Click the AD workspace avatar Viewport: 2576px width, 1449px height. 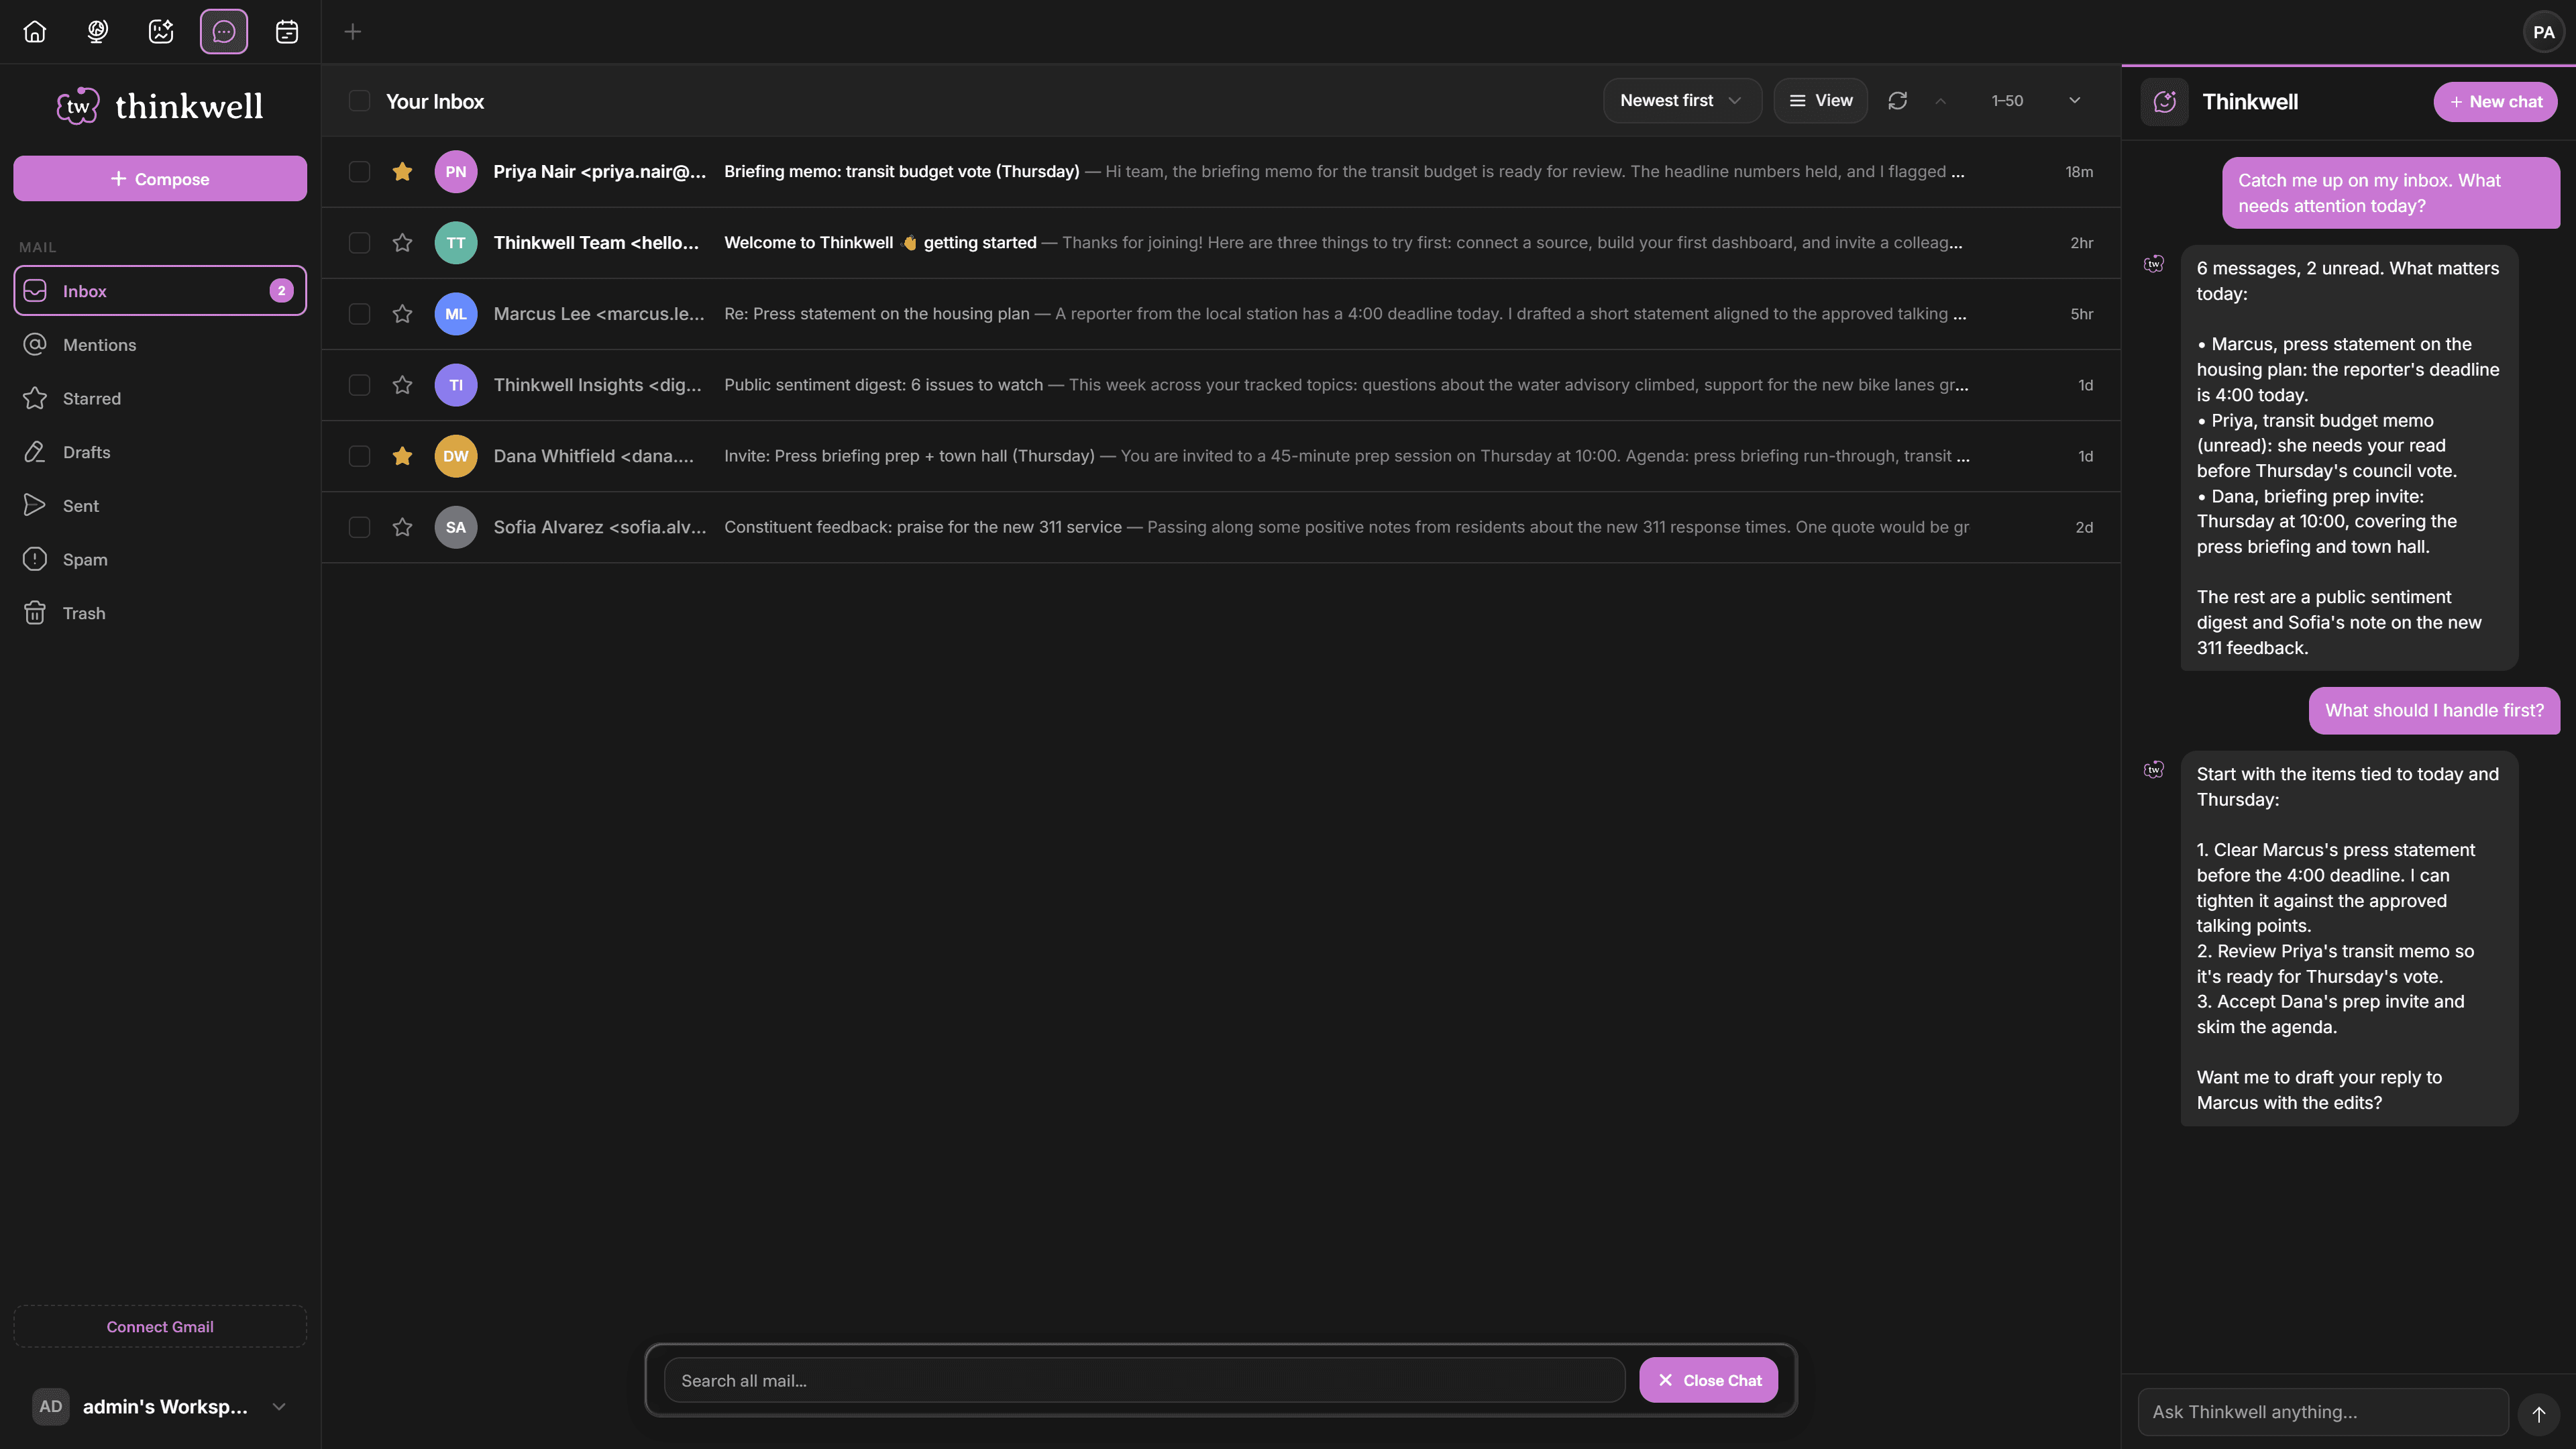(51, 1406)
